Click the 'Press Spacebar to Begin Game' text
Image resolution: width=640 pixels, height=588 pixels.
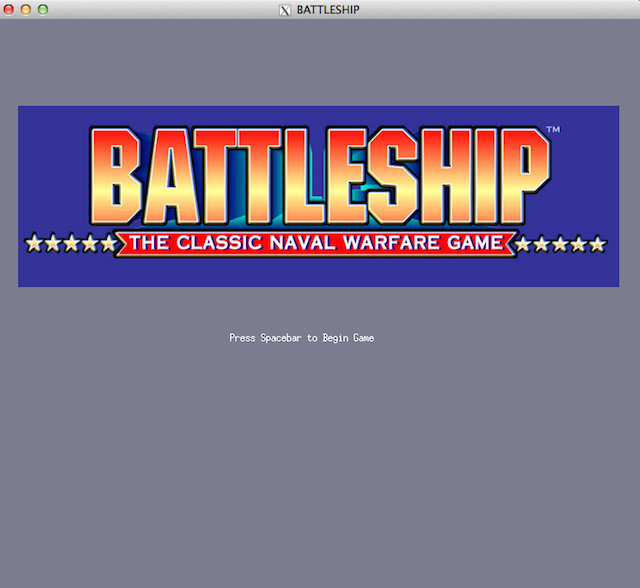(x=302, y=338)
